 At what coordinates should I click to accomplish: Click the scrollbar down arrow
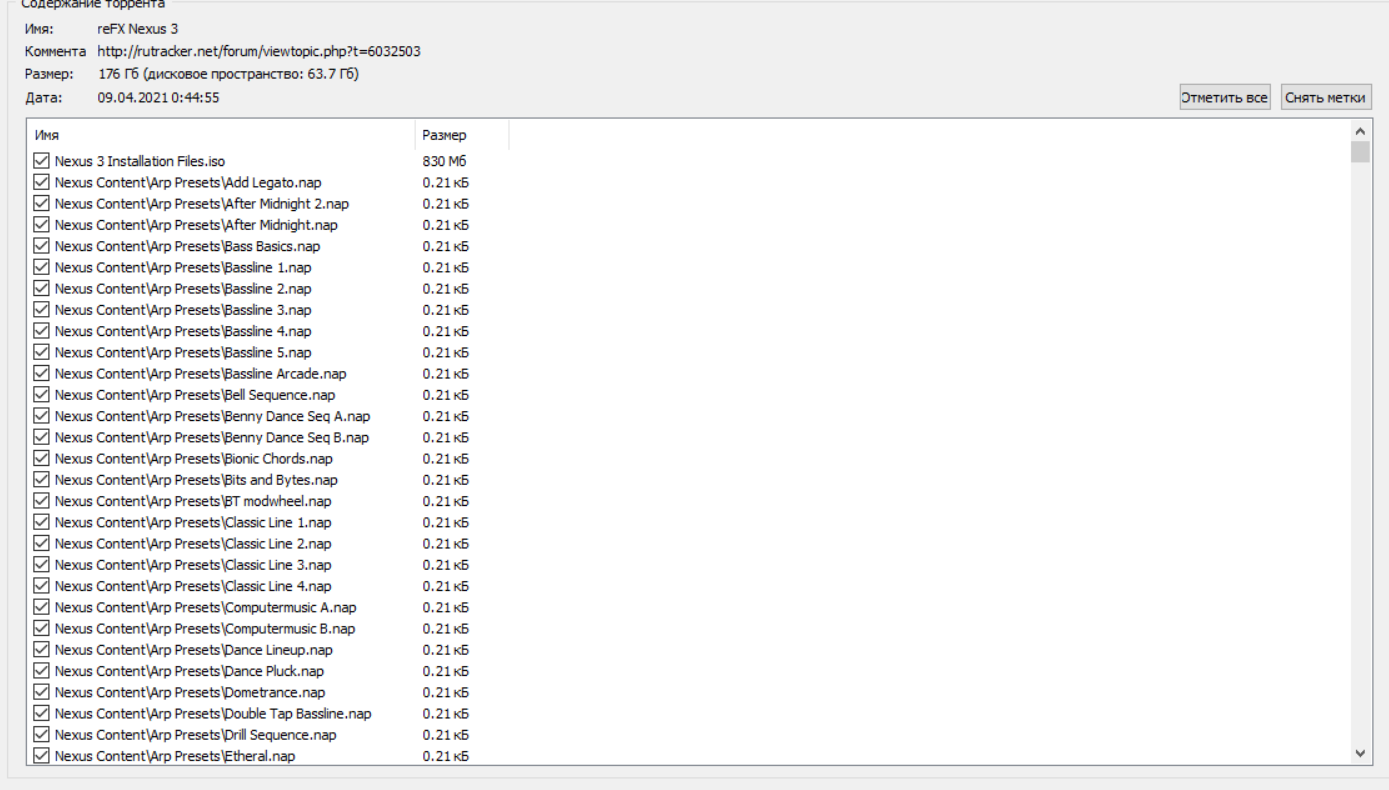point(1359,753)
